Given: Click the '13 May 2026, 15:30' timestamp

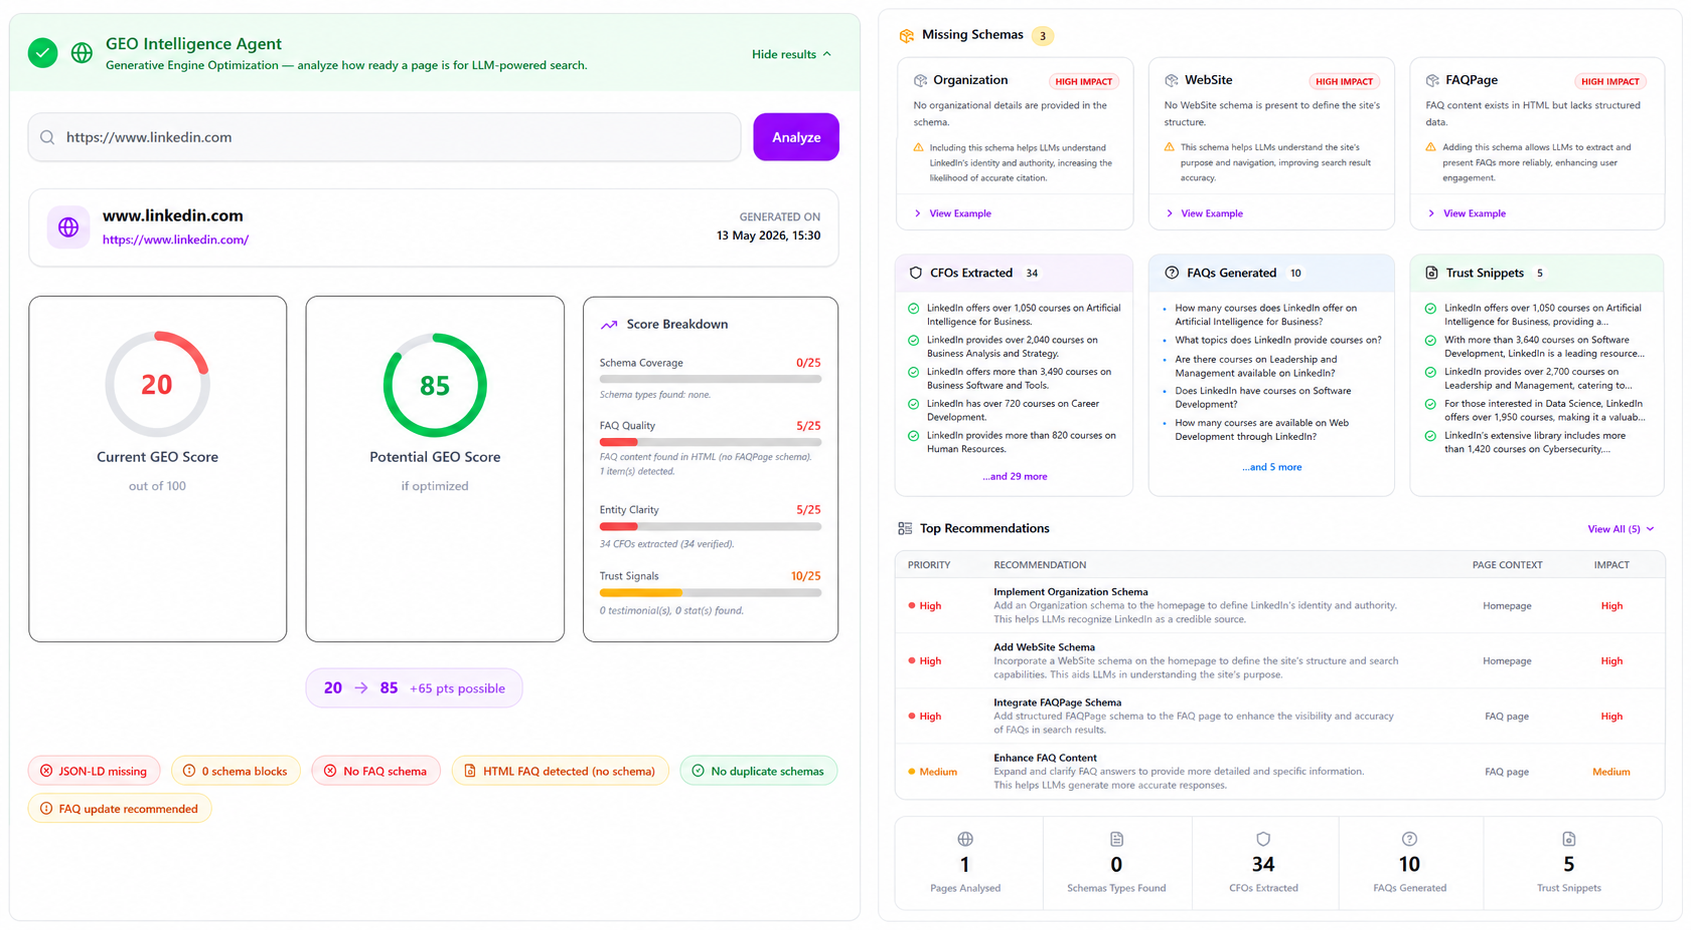Looking at the screenshot, I should click(x=768, y=236).
